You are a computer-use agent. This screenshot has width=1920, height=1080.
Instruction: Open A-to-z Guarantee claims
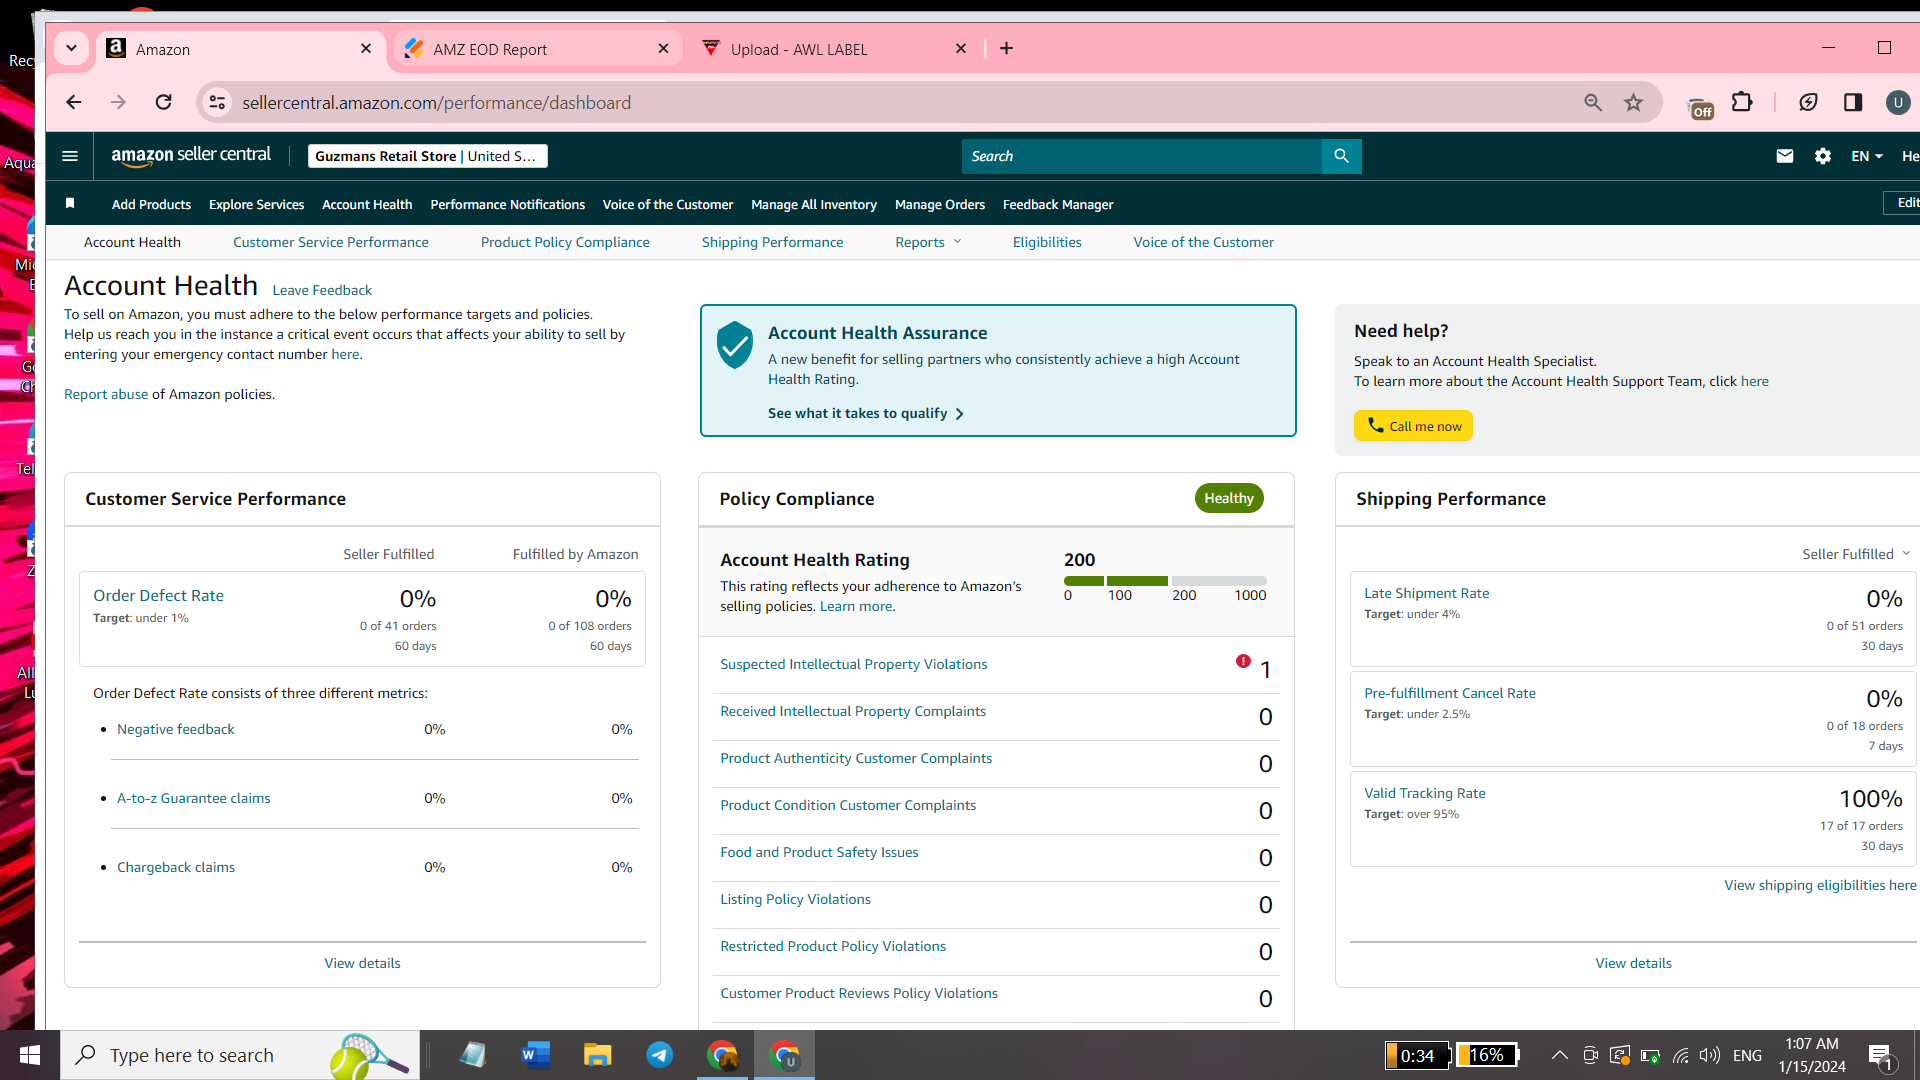[x=194, y=798]
